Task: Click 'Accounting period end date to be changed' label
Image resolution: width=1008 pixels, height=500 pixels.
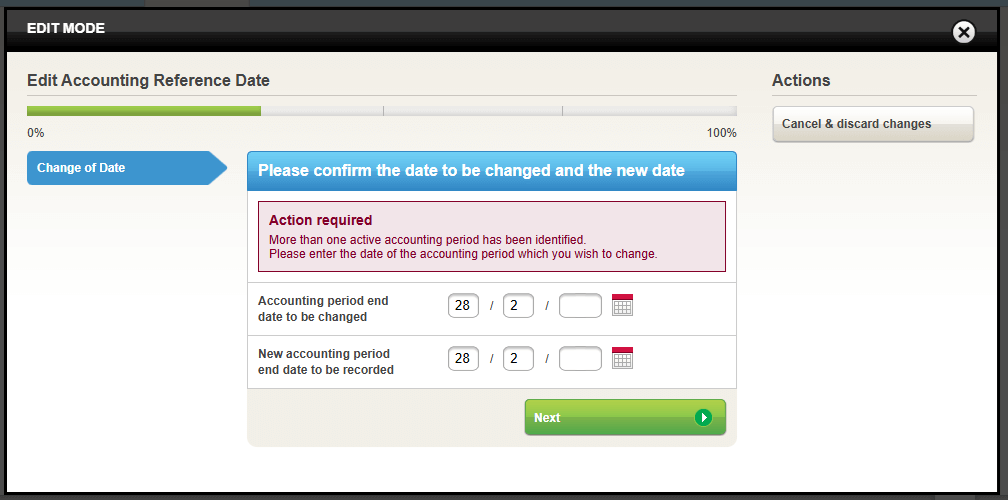Action: (x=323, y=308)
